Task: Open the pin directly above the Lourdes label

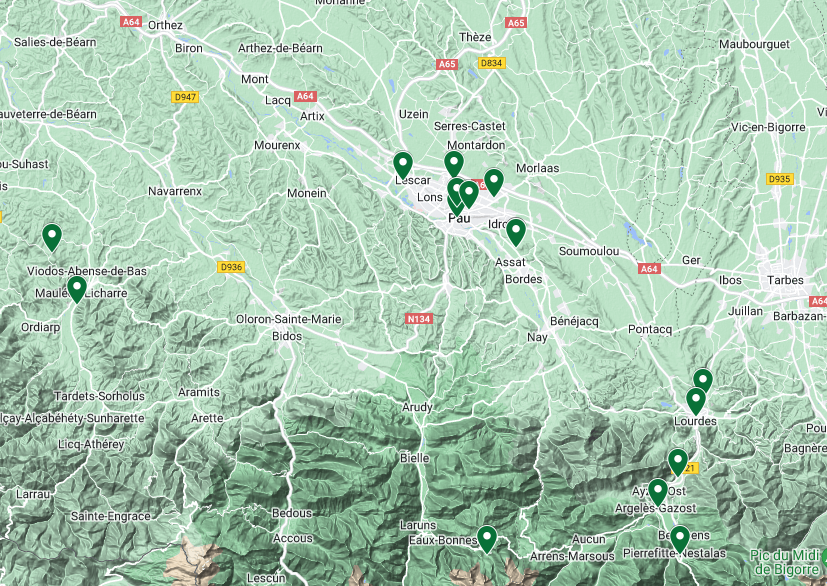Action: (696, 401)
